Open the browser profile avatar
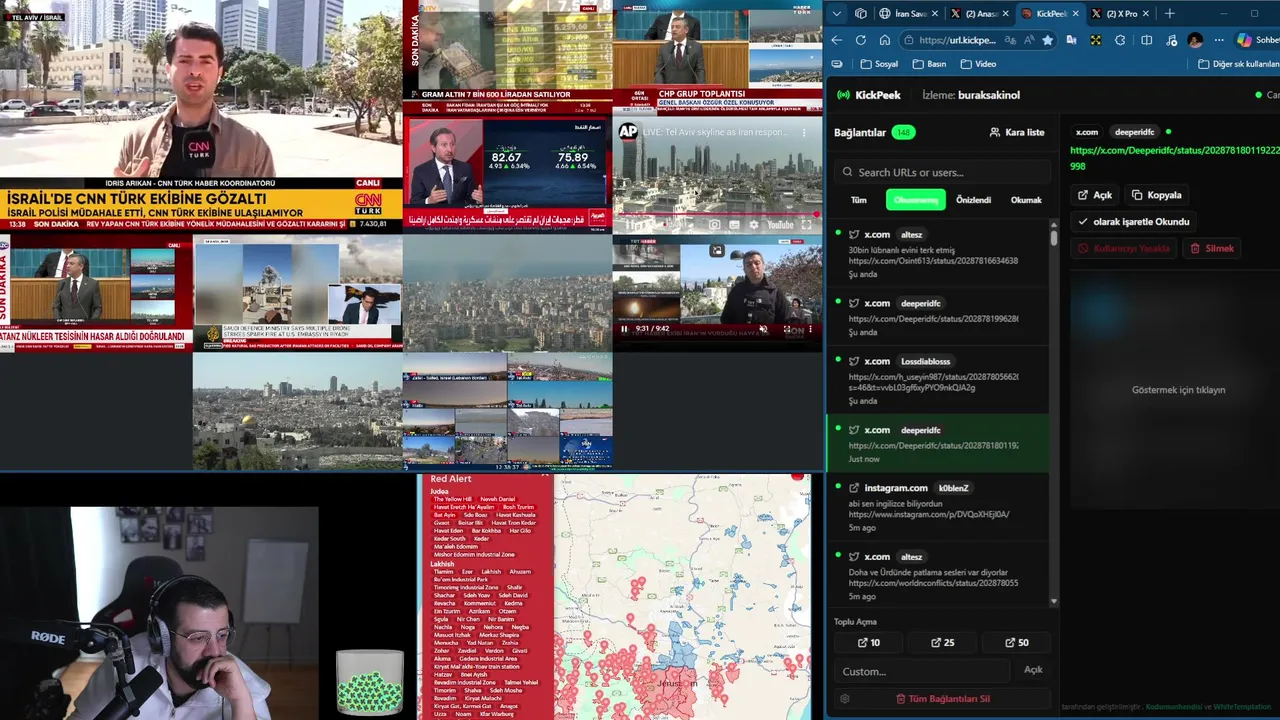The height and width of the screenshot is (720, 1280). click(x=1195, y=40)
